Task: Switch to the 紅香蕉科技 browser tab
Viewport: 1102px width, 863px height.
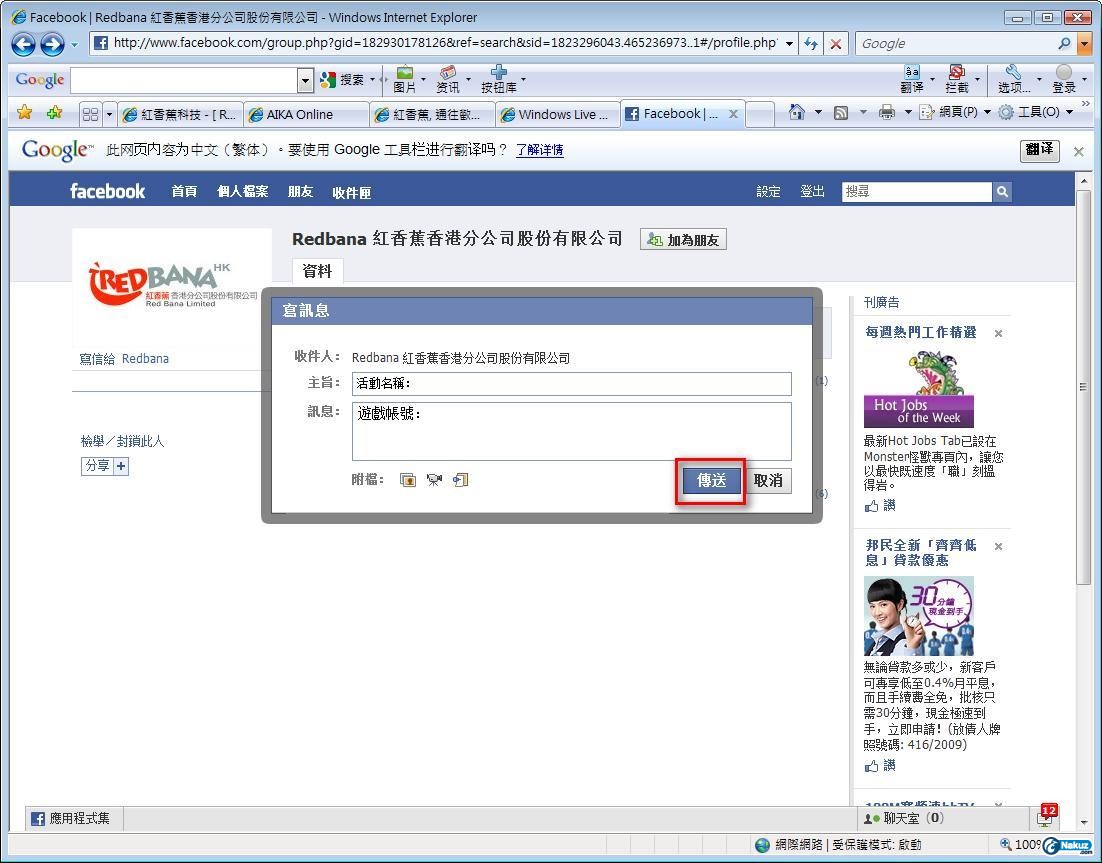Action: point(180,115)
